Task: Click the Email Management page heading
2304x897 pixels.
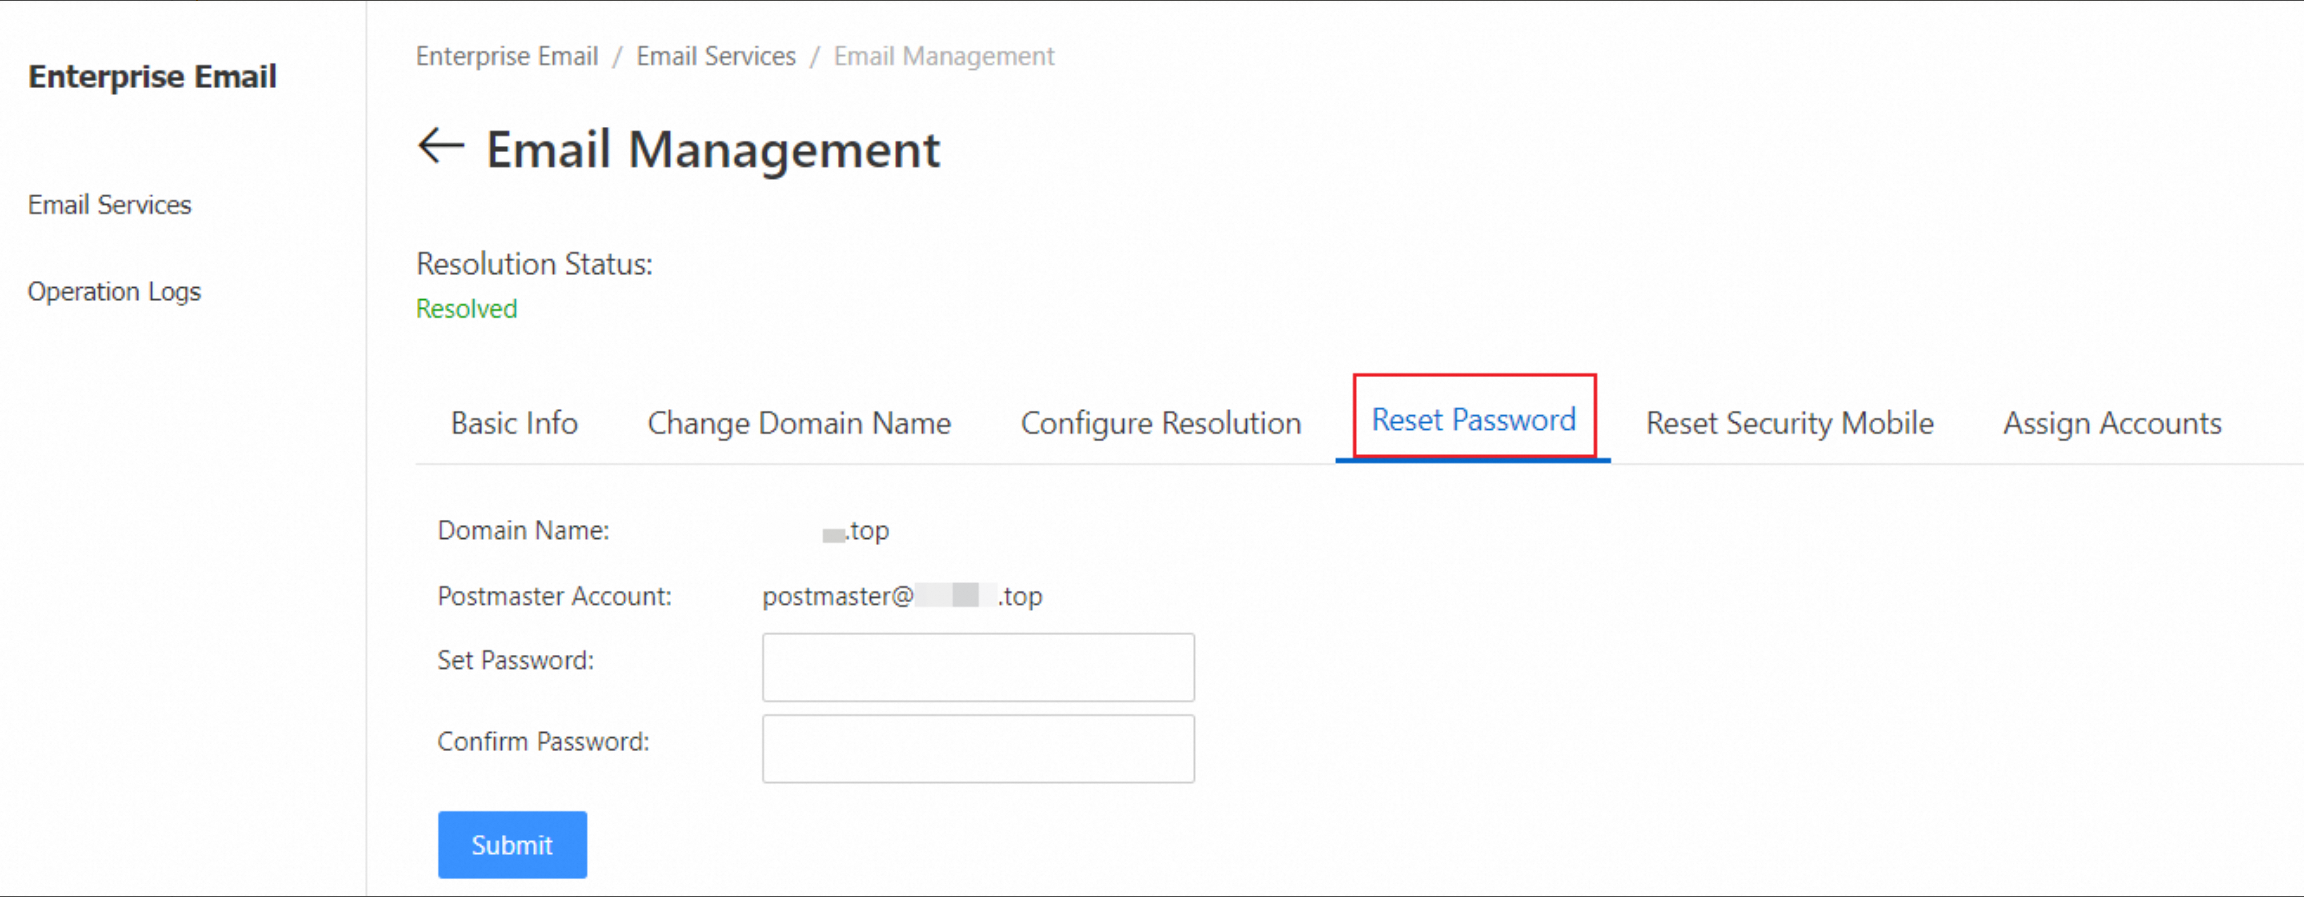Action: pos(713,150)
